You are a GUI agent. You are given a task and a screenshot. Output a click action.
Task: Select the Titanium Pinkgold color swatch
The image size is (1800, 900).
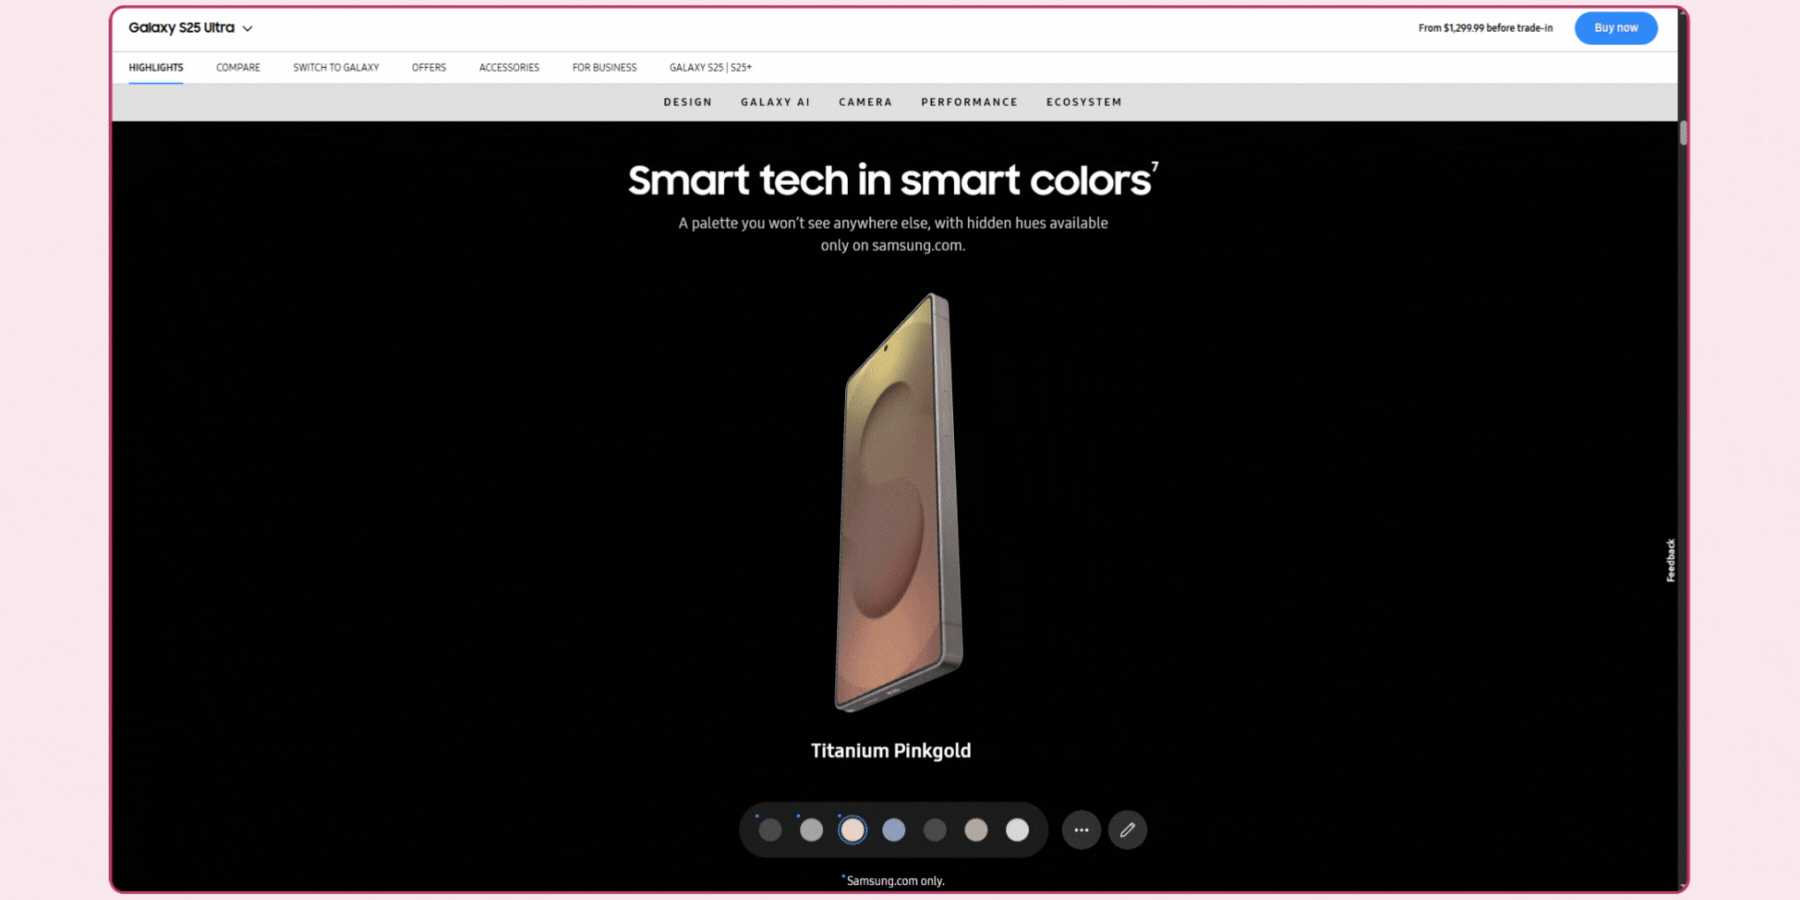pos(852,830)
